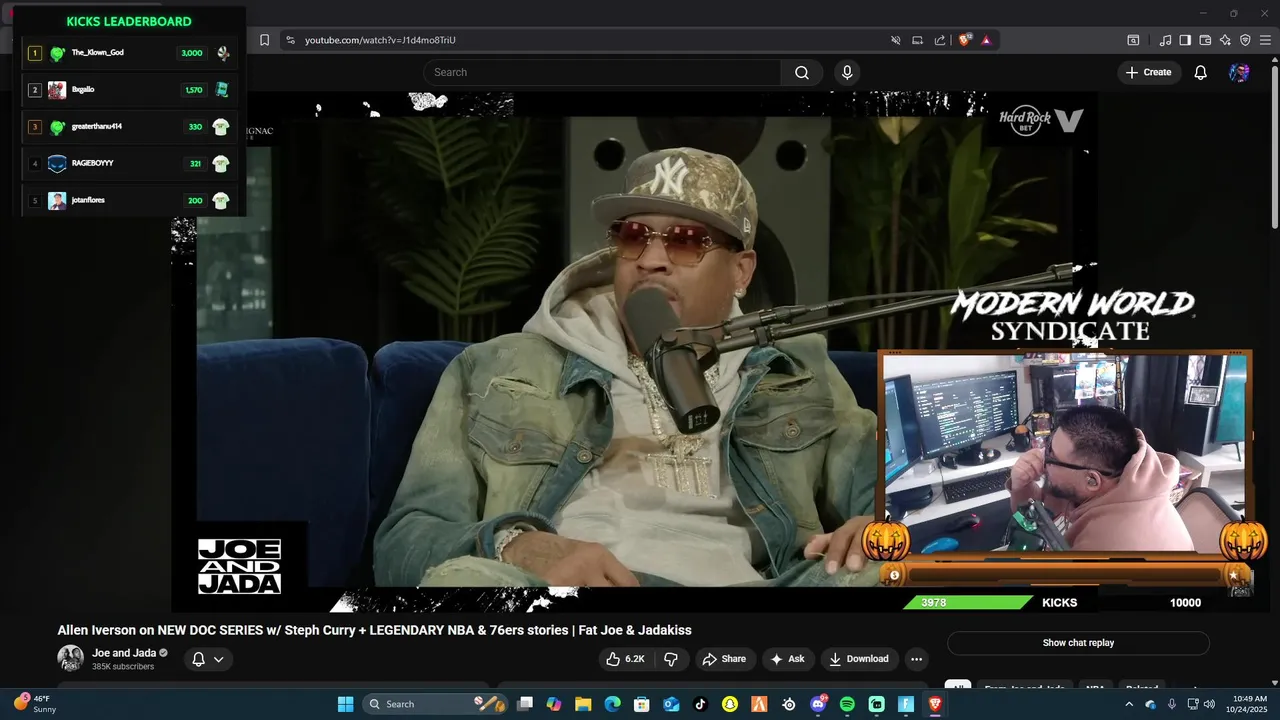Open YouTube notifications bell
The height and width of the screenshot is (720, 1280).
(1201, 72)
